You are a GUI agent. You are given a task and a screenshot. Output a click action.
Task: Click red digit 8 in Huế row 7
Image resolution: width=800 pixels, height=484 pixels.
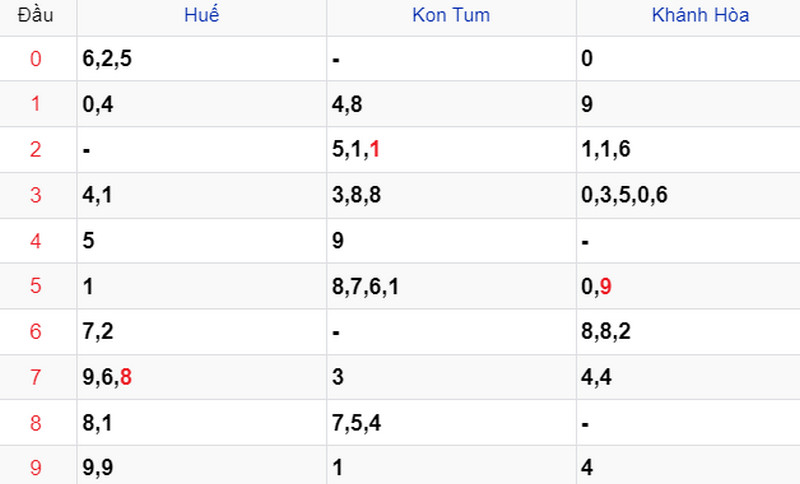[x=126, y=377]
